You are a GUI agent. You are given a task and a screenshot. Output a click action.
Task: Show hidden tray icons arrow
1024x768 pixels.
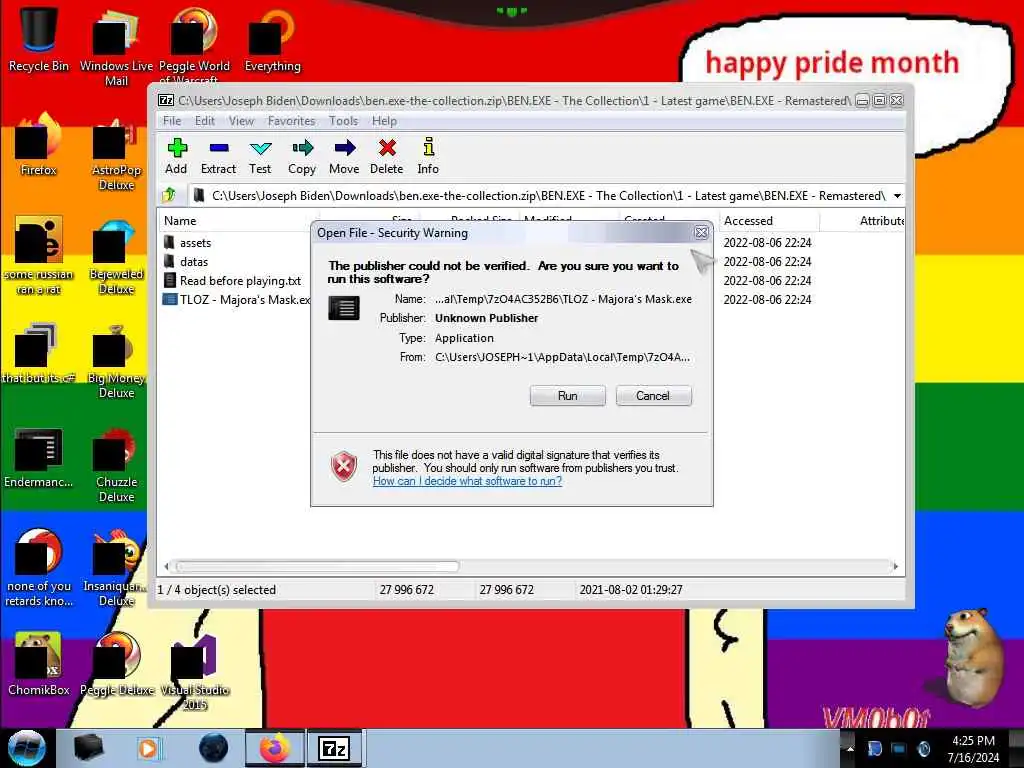[x=850, y=748]
